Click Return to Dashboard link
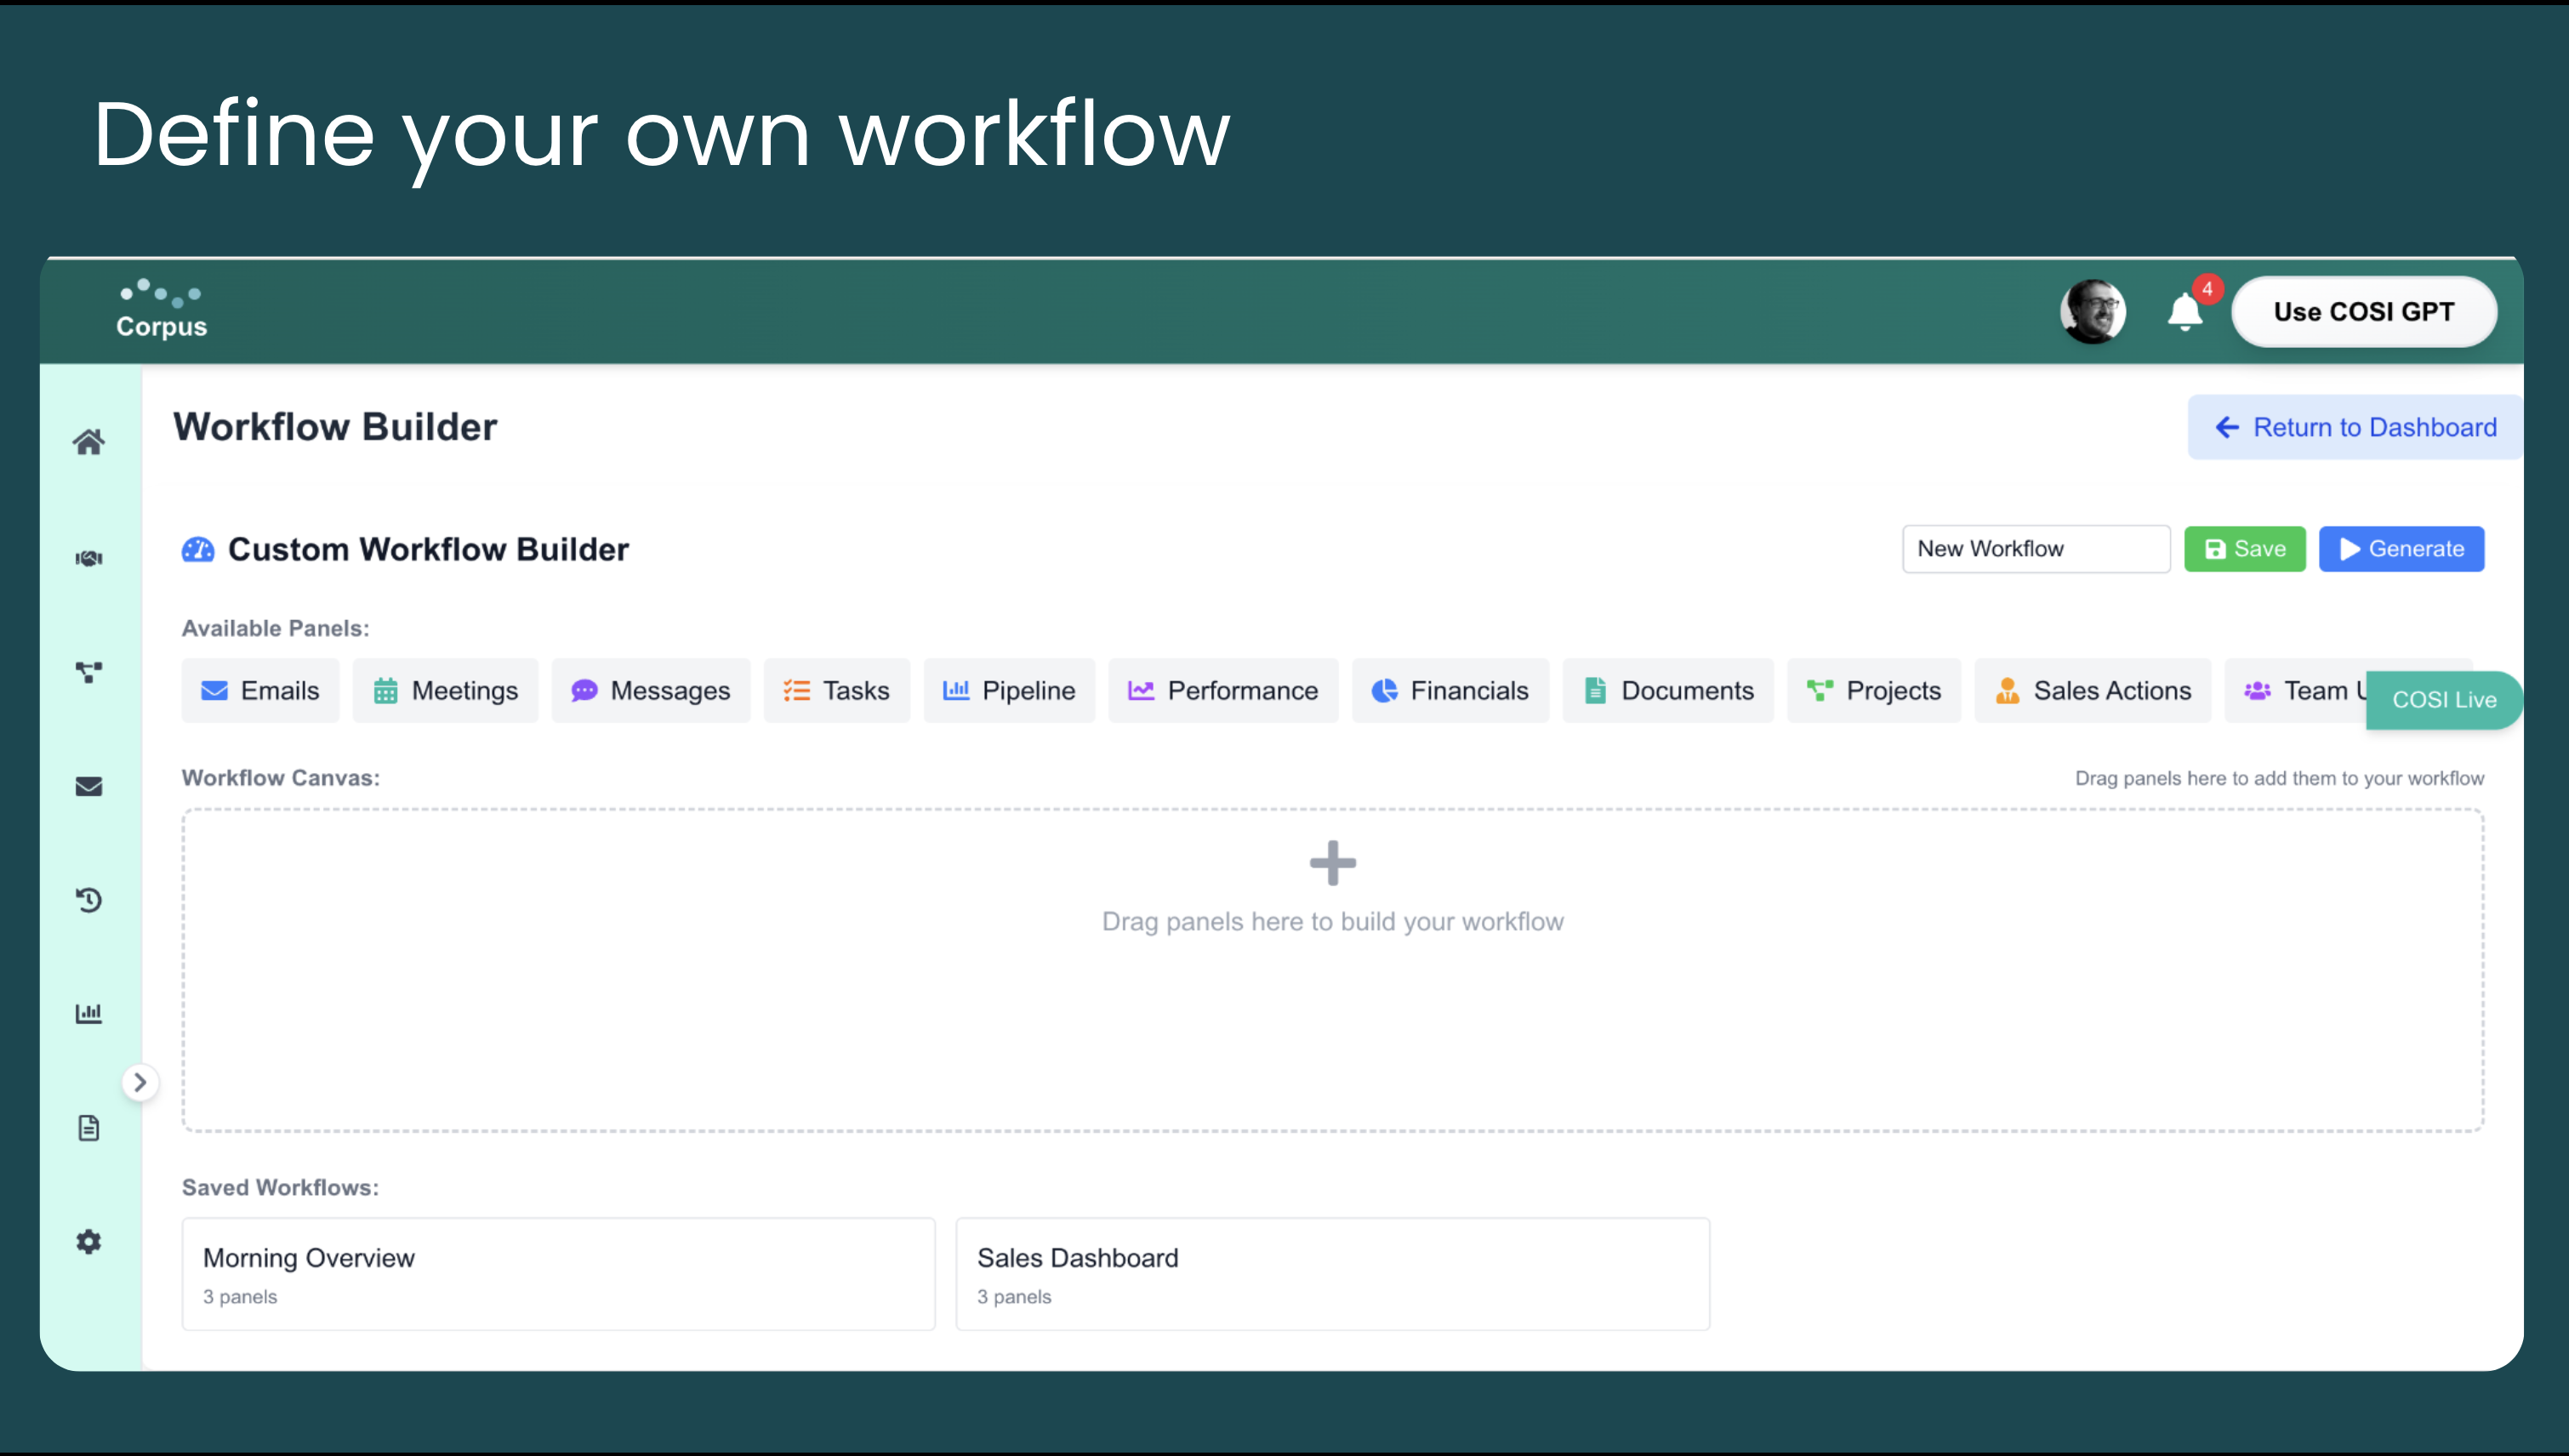This screenshot has height=1456, width=2569. (2355, 428)
